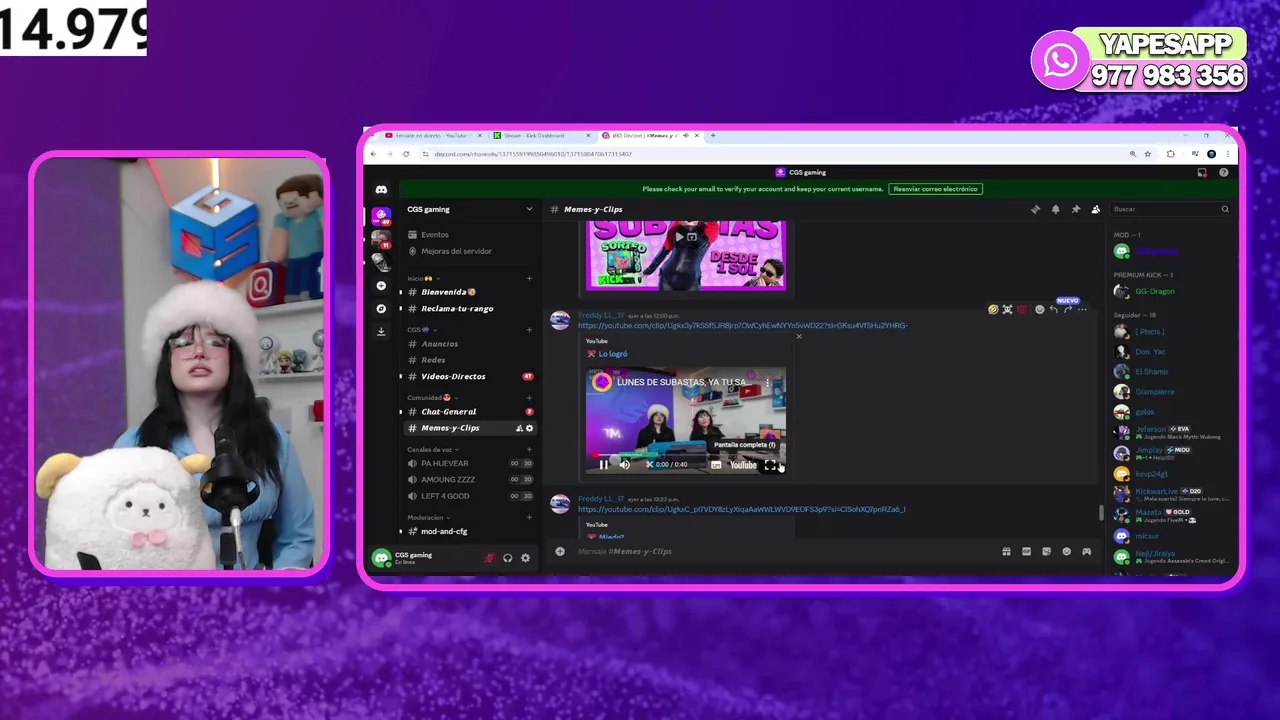Viewport: 1280px width, 720px height.
Task: Open the explore servers compass icon
Action: [381, 309]
